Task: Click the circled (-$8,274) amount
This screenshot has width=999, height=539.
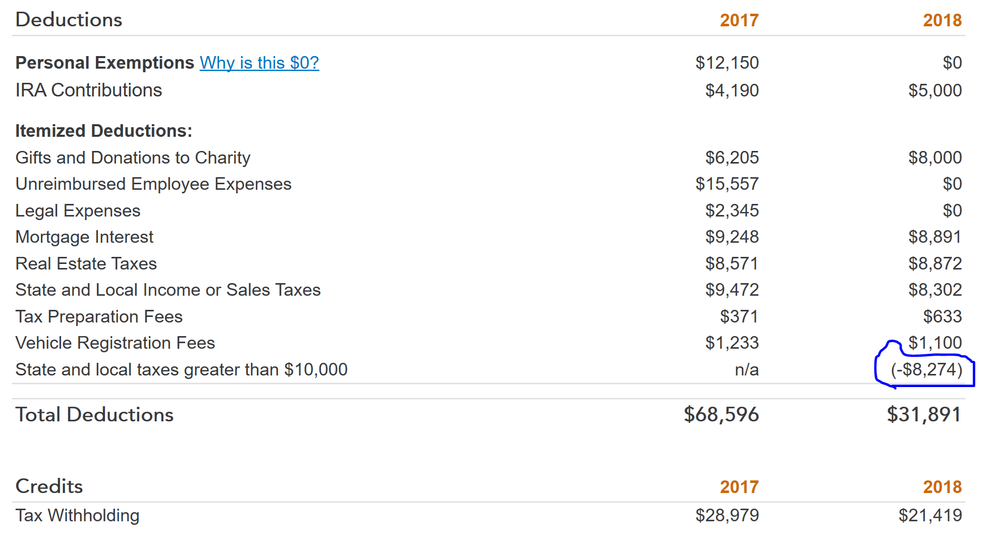Action: click(x=926, y=370)
